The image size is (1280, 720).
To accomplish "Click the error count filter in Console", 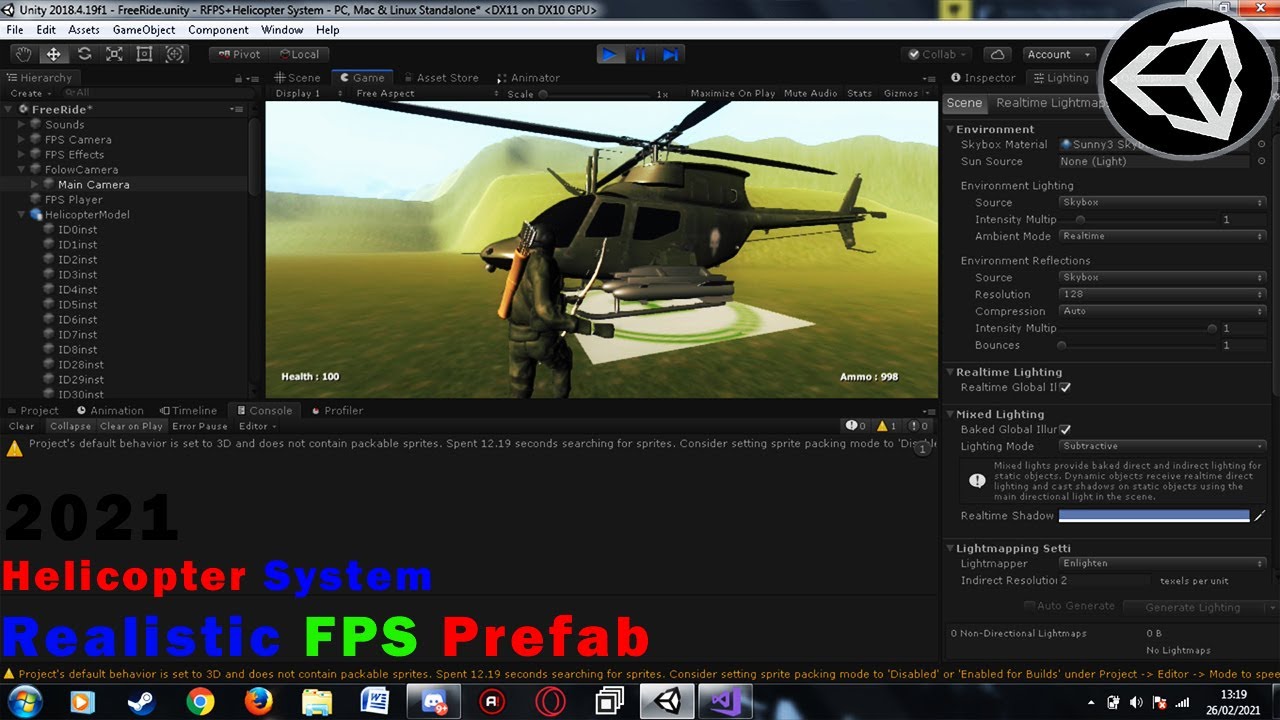I will click(917, 426).
